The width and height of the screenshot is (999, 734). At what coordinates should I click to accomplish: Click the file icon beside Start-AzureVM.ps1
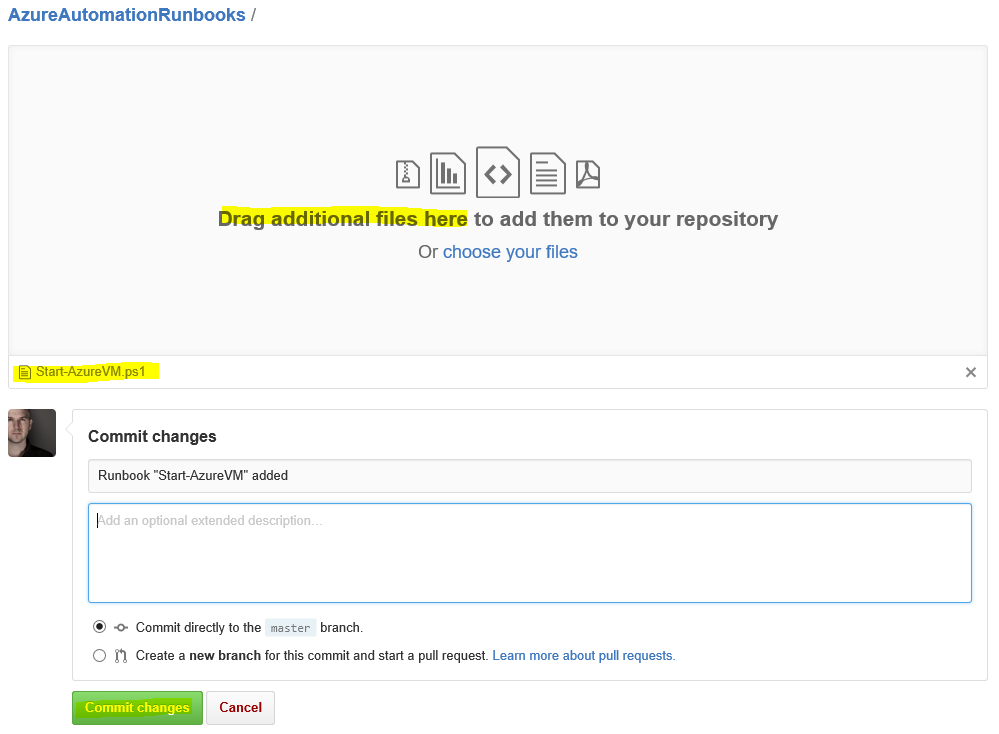coord(25,372)
